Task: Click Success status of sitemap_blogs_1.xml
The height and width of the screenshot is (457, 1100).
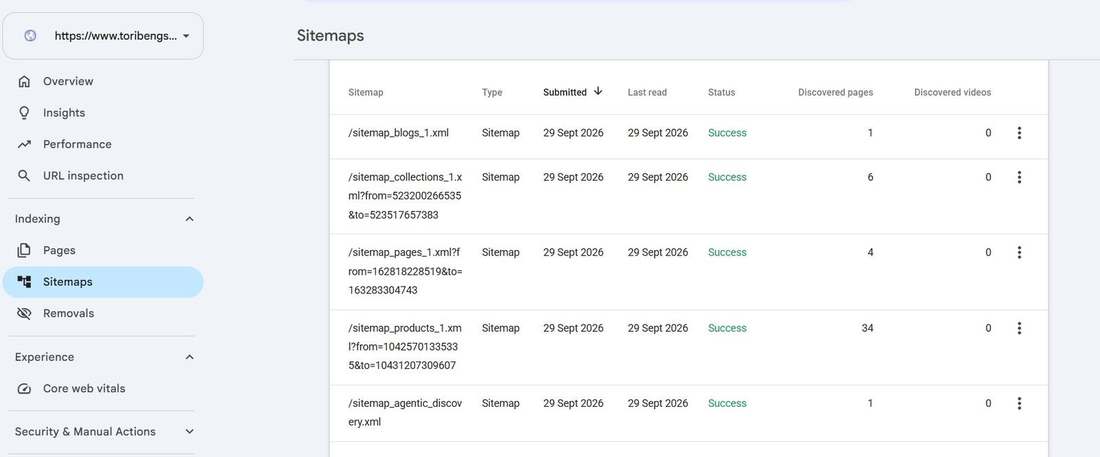Action: [727, 133]
